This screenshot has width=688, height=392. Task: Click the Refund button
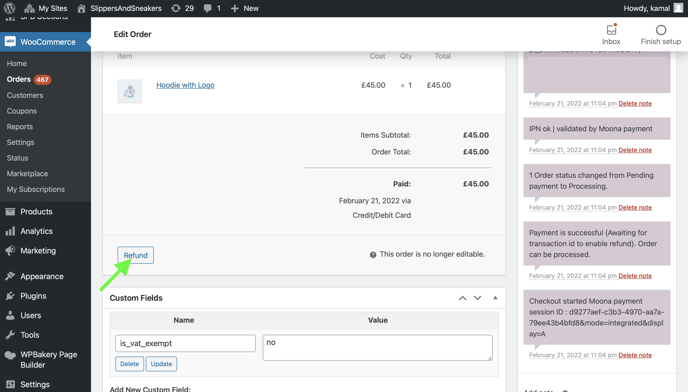click(x=135, y=255)
